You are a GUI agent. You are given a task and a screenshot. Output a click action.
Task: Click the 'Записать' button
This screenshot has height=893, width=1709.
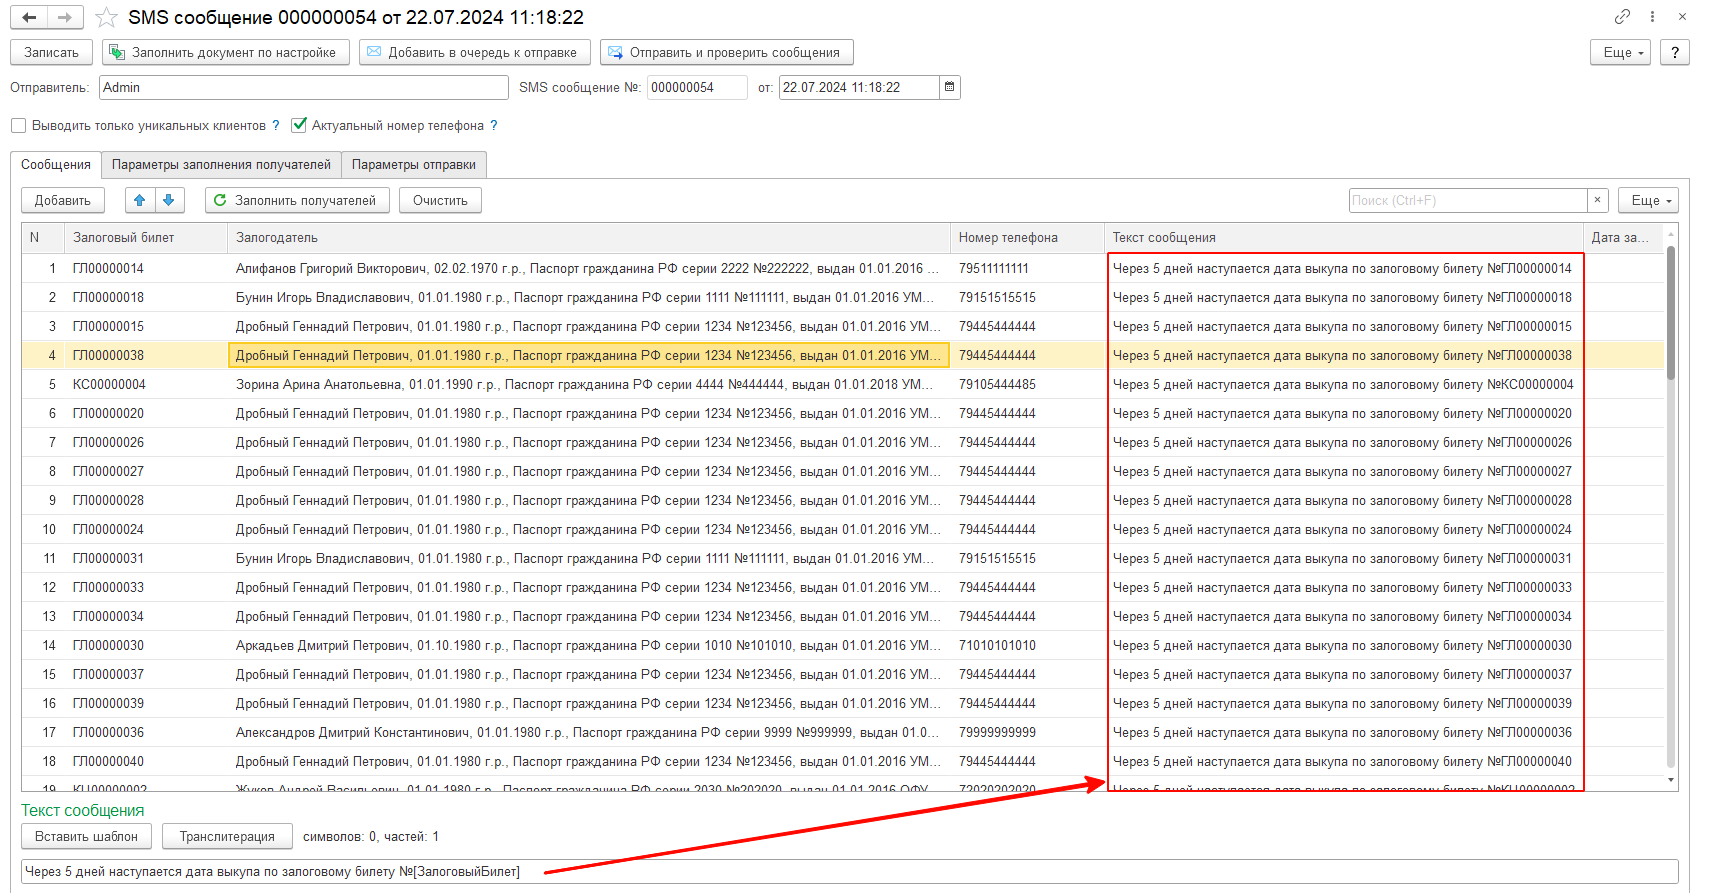[51, 52]
